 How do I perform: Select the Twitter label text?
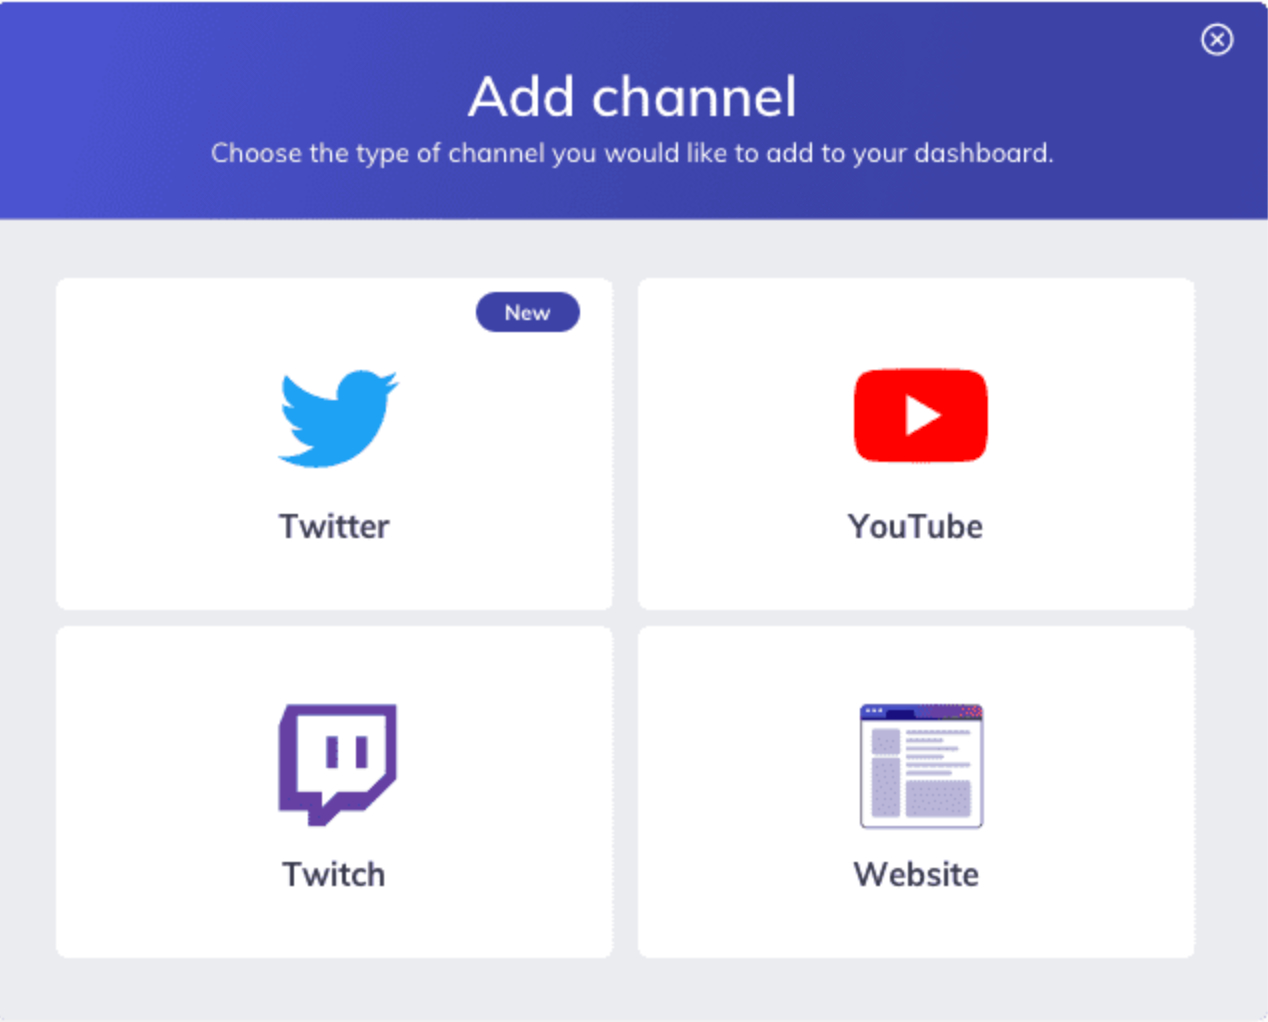point(334,526)
